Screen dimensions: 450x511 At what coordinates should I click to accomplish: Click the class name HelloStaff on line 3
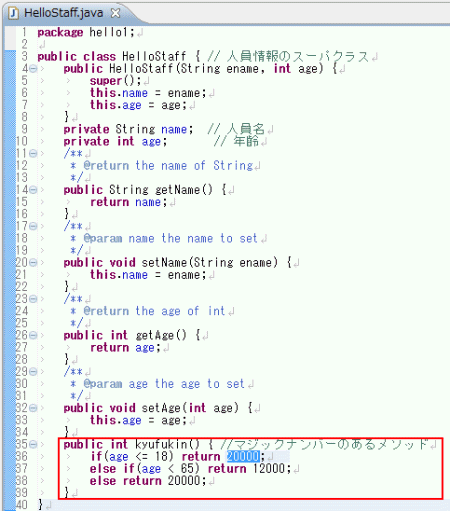point(154,56)
